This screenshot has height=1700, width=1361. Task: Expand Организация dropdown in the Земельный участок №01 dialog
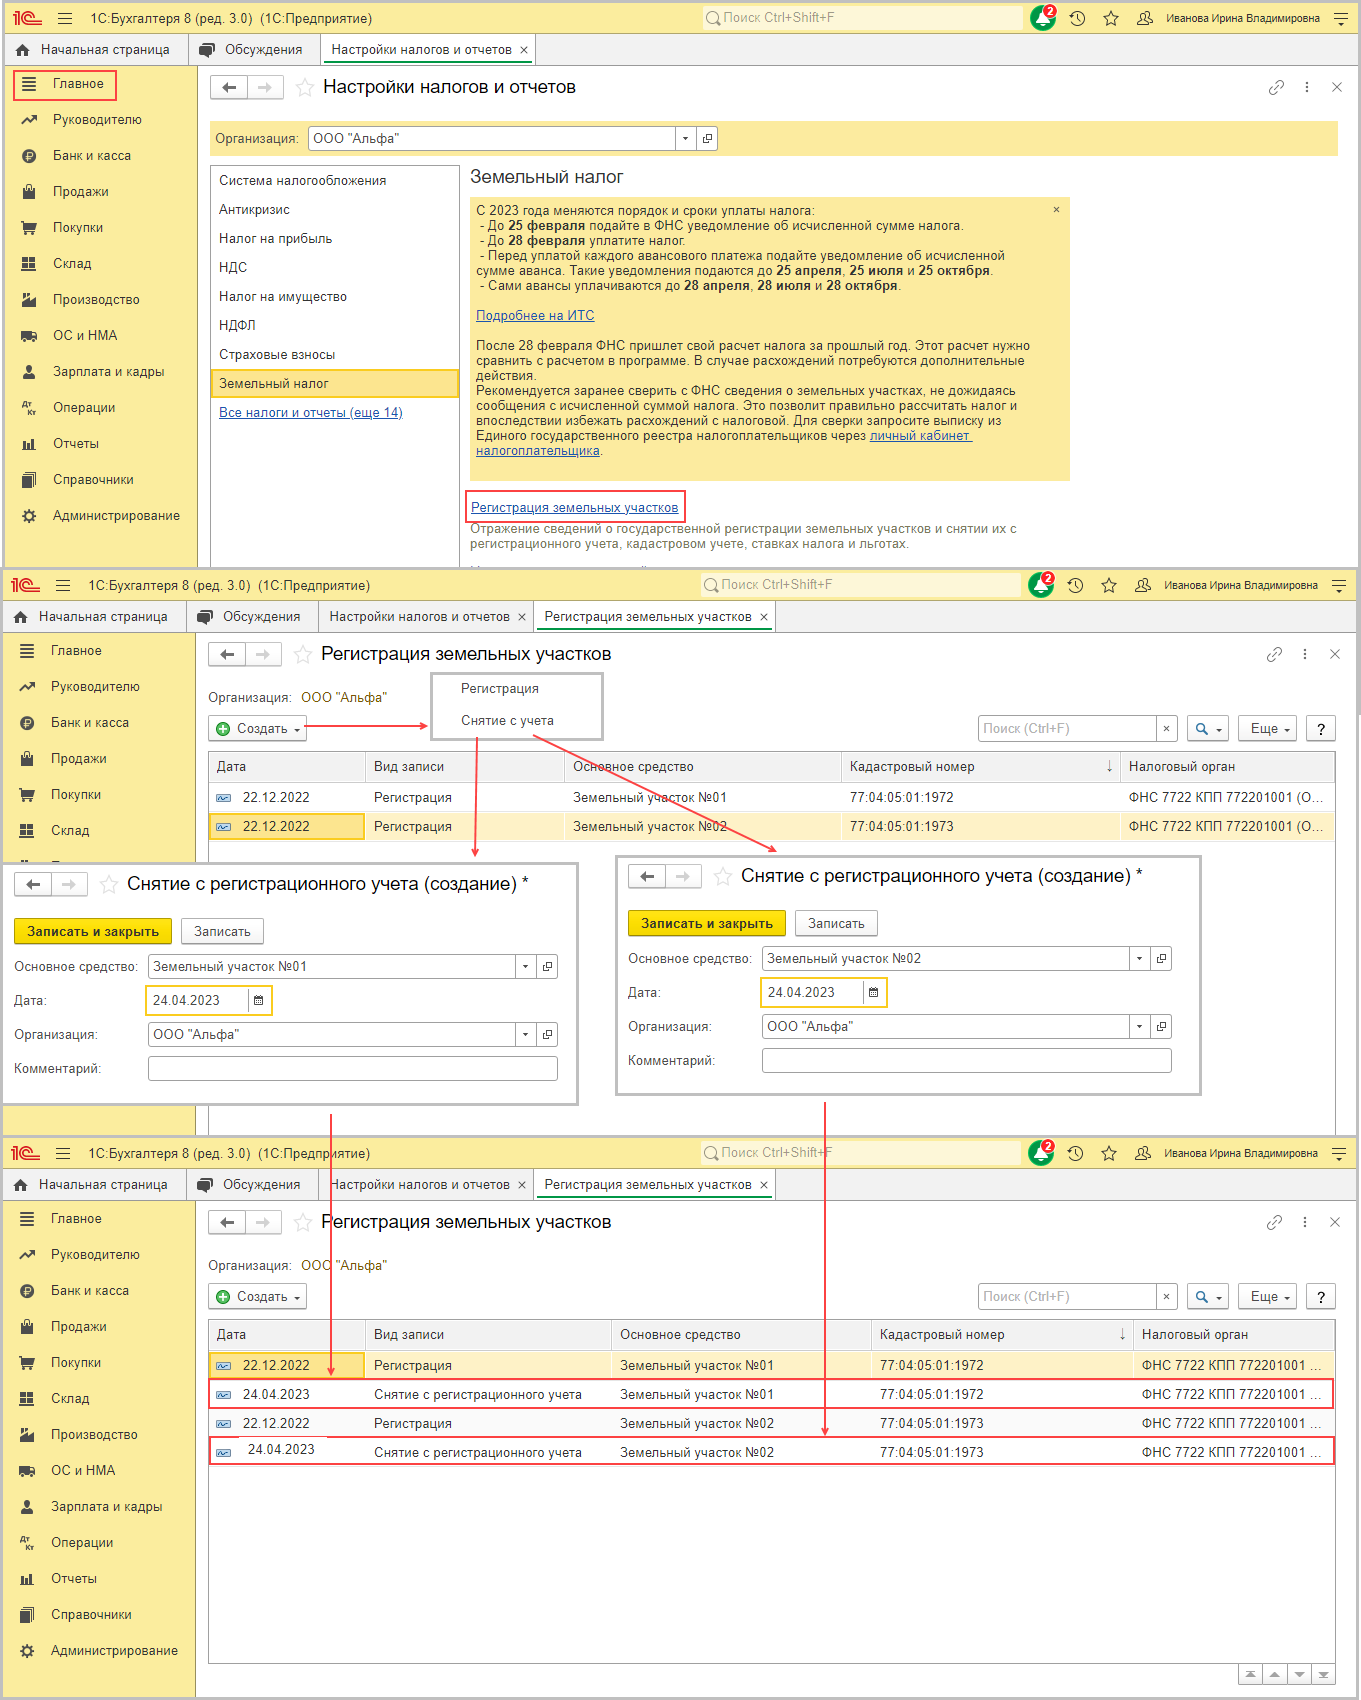(526, 1035)
